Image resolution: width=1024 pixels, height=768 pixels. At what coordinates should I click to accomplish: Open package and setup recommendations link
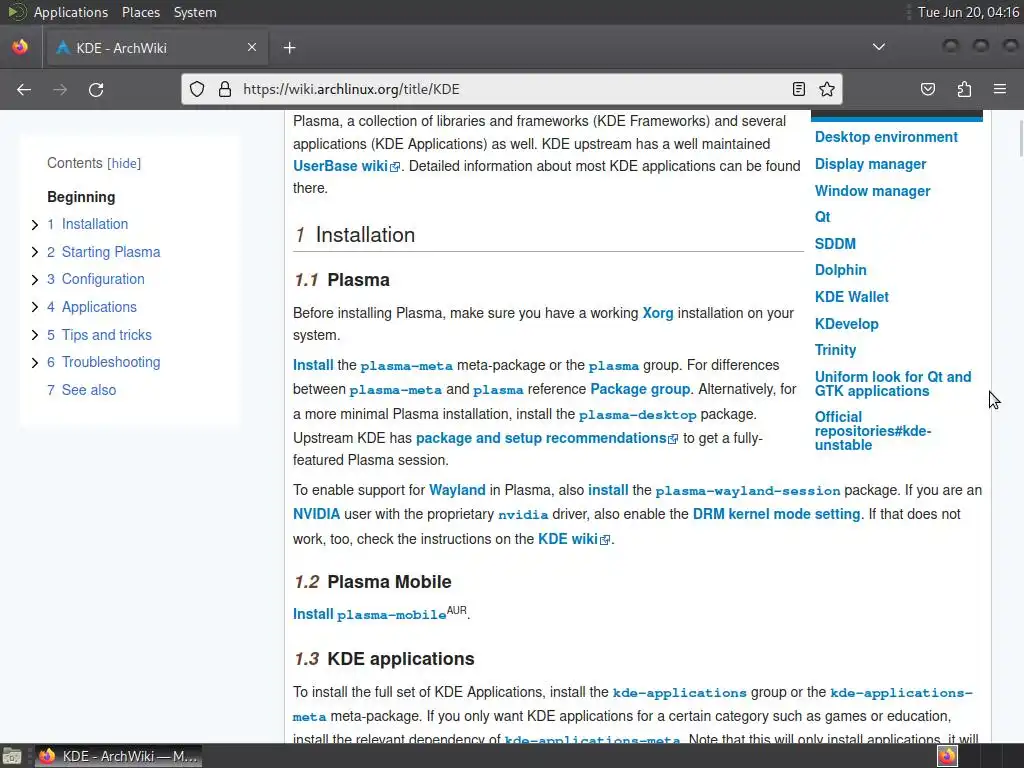click(x=541, y=438)
